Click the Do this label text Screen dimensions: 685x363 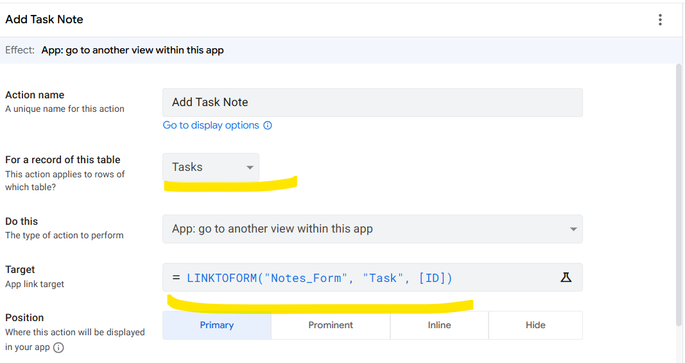coord(21,221)
